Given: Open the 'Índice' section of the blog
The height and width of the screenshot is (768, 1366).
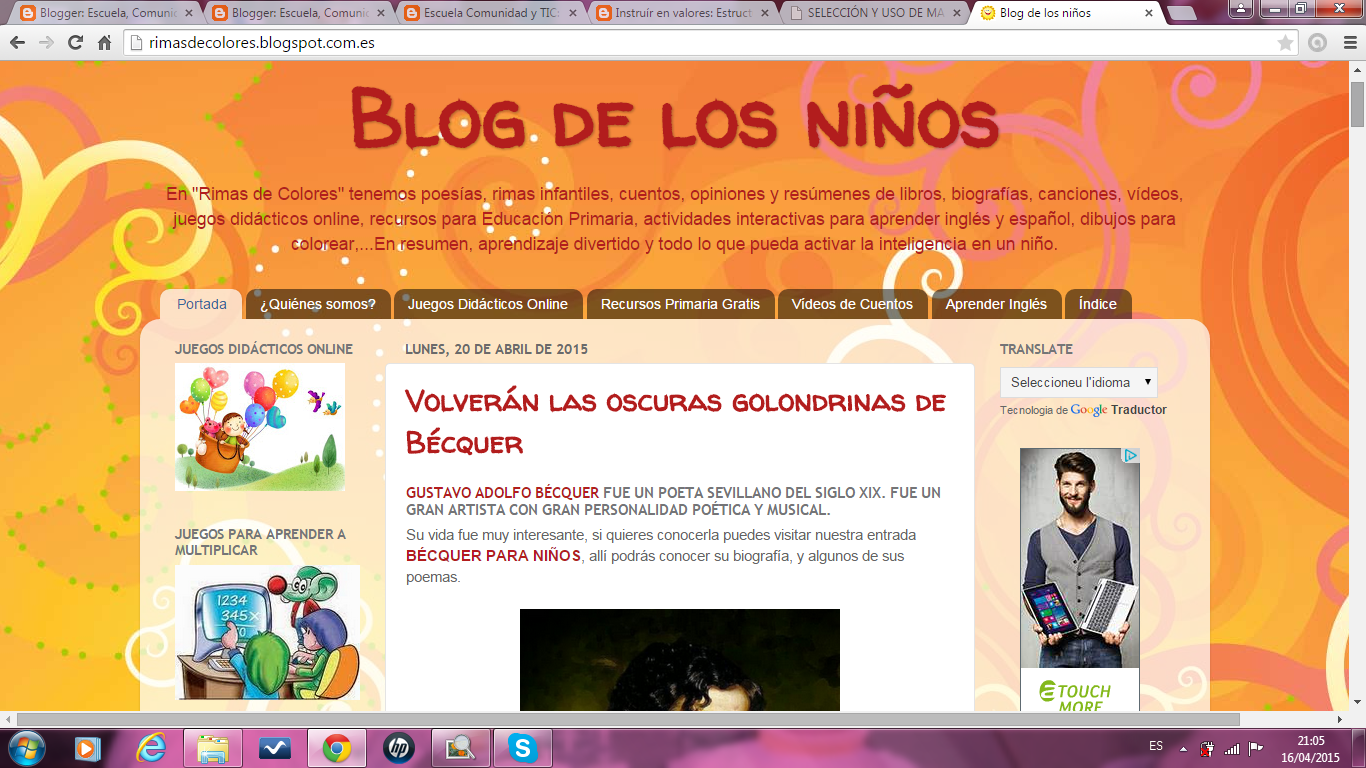Looking at the screenshot, I should coord(1097,304).
